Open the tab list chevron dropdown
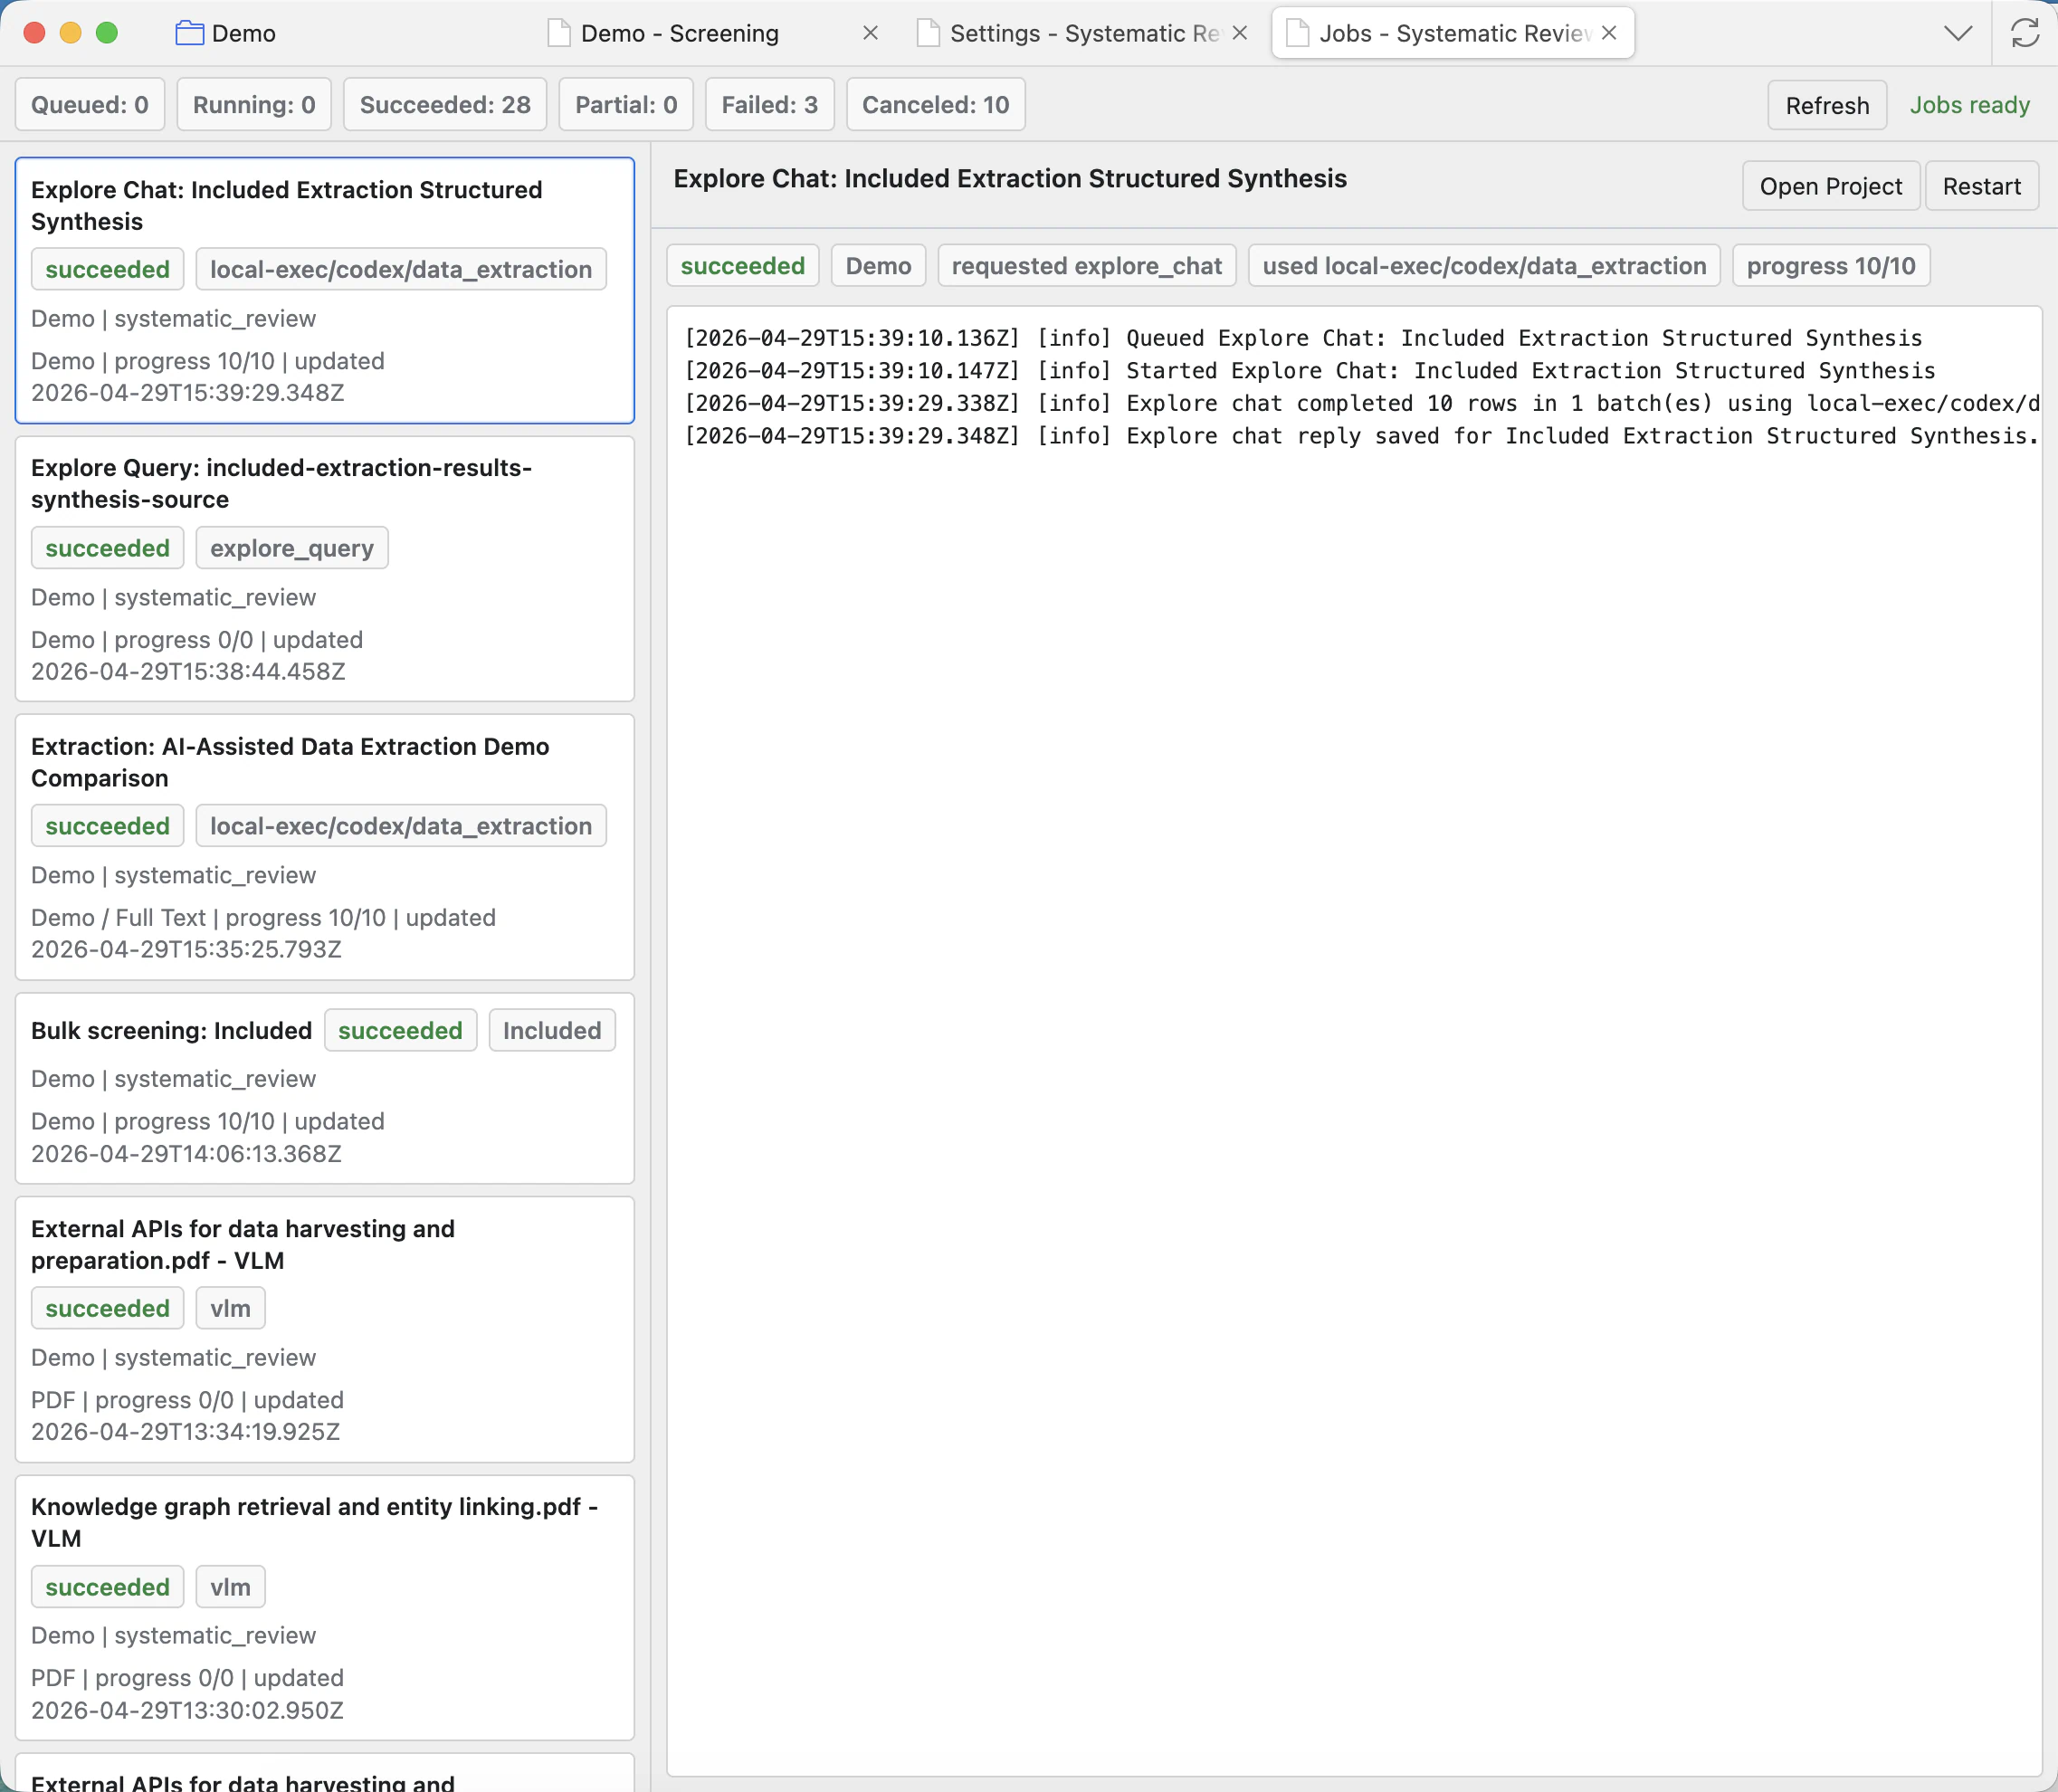 [1958, 33]
